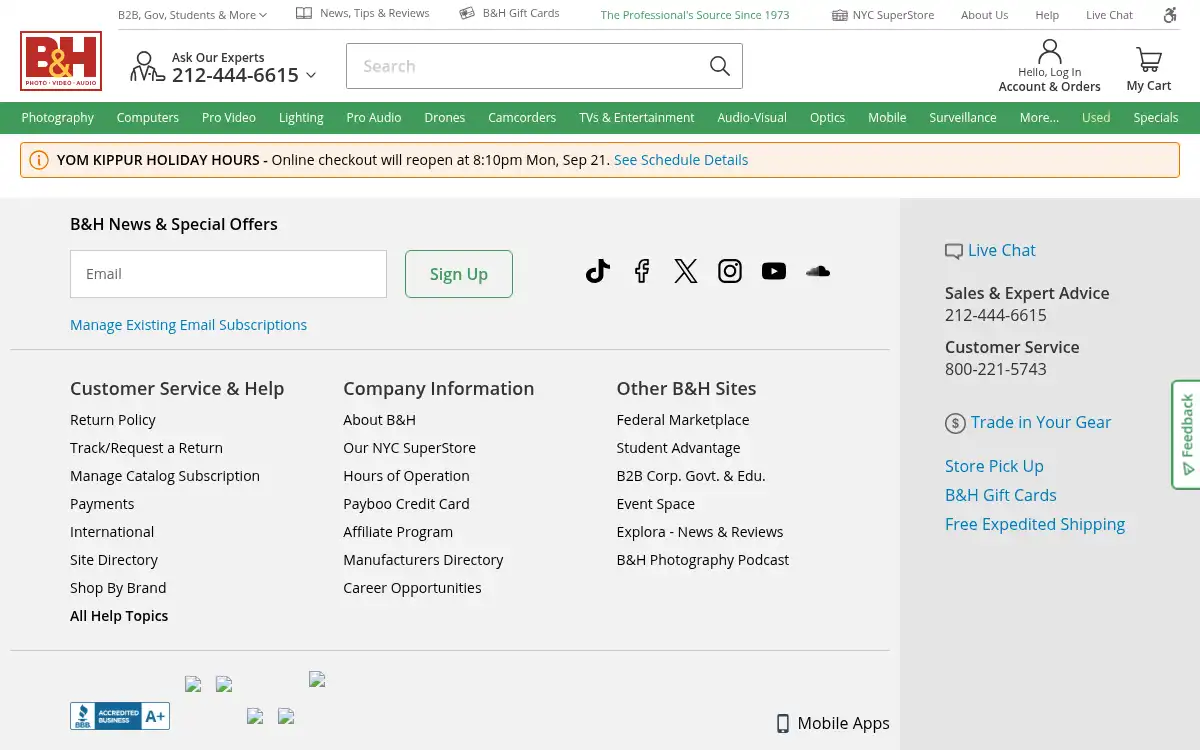Open the About Us link in the top bar

tap(985, 15)
